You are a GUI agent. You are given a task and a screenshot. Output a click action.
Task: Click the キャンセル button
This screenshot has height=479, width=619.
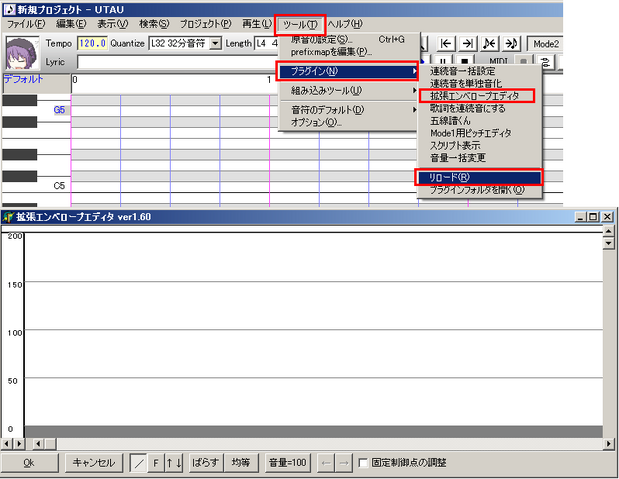94,463
